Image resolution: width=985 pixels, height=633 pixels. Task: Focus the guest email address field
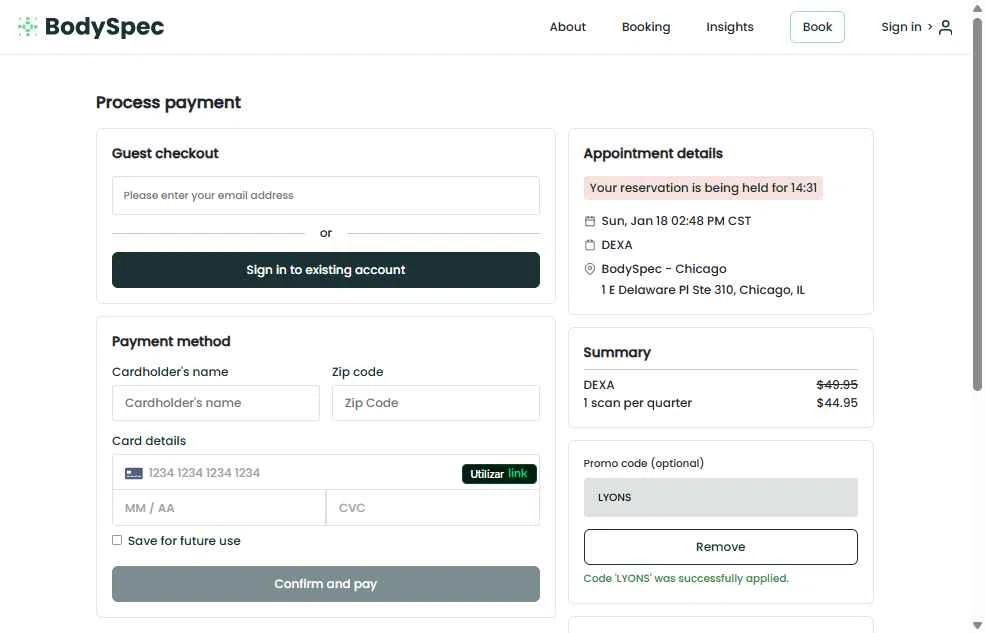[325, 195]
